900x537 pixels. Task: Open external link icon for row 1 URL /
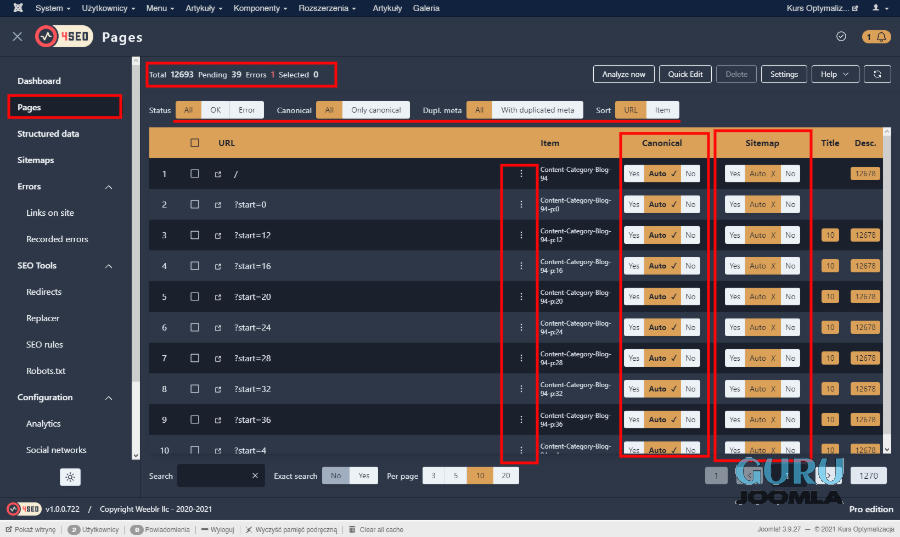[x=218, y=174]
